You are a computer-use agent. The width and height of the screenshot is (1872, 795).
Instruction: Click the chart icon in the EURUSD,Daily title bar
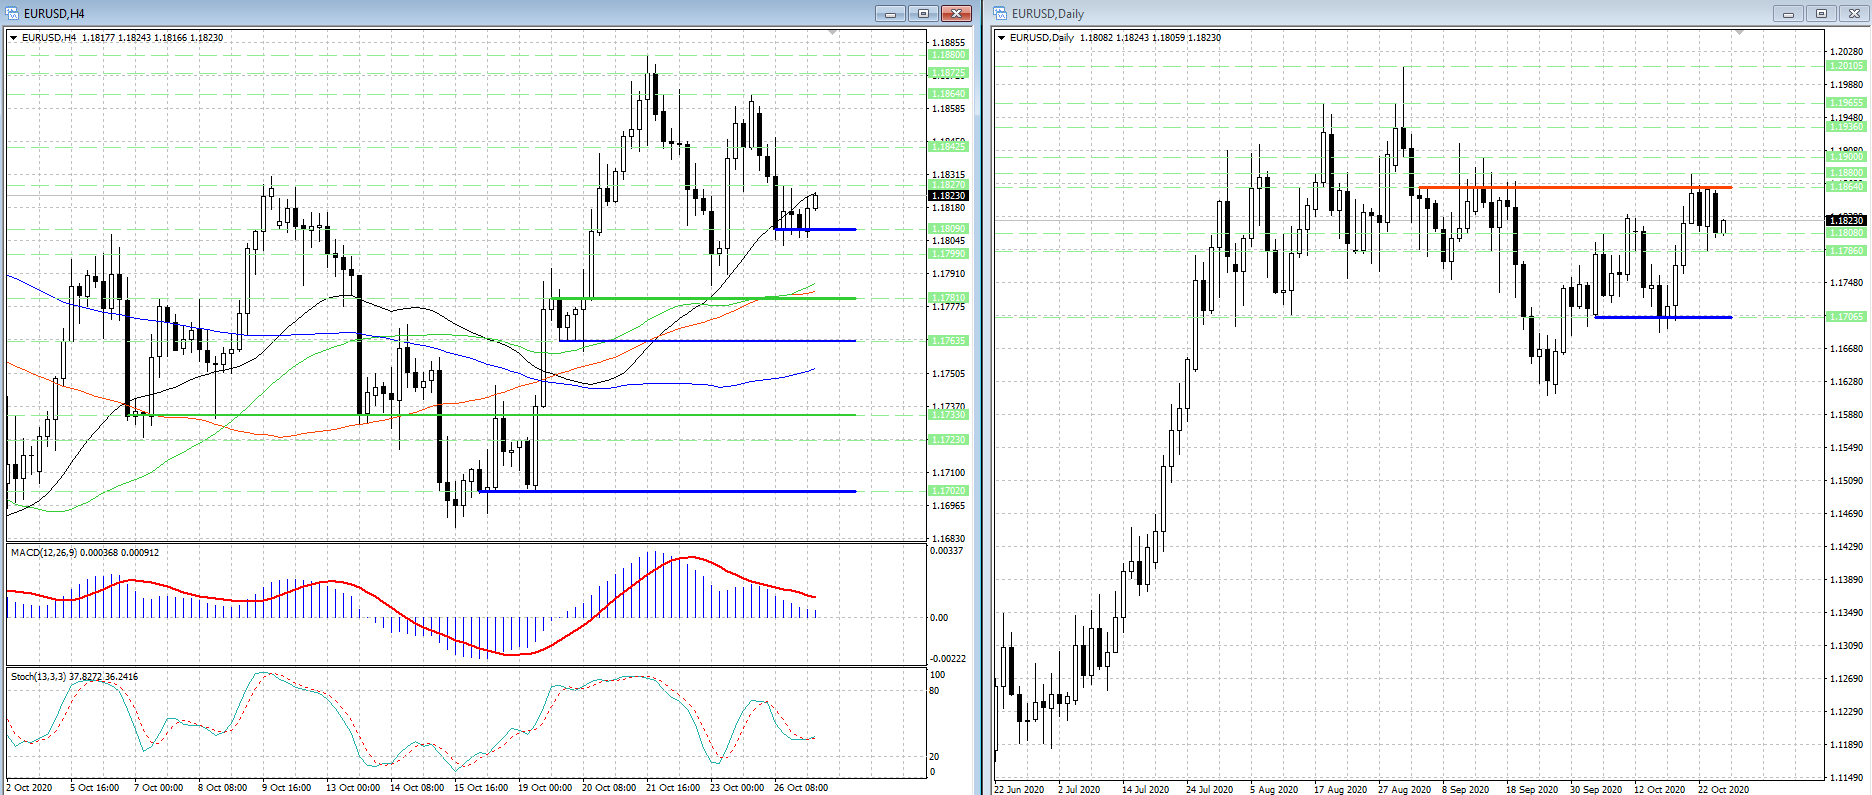[1000, 14]
